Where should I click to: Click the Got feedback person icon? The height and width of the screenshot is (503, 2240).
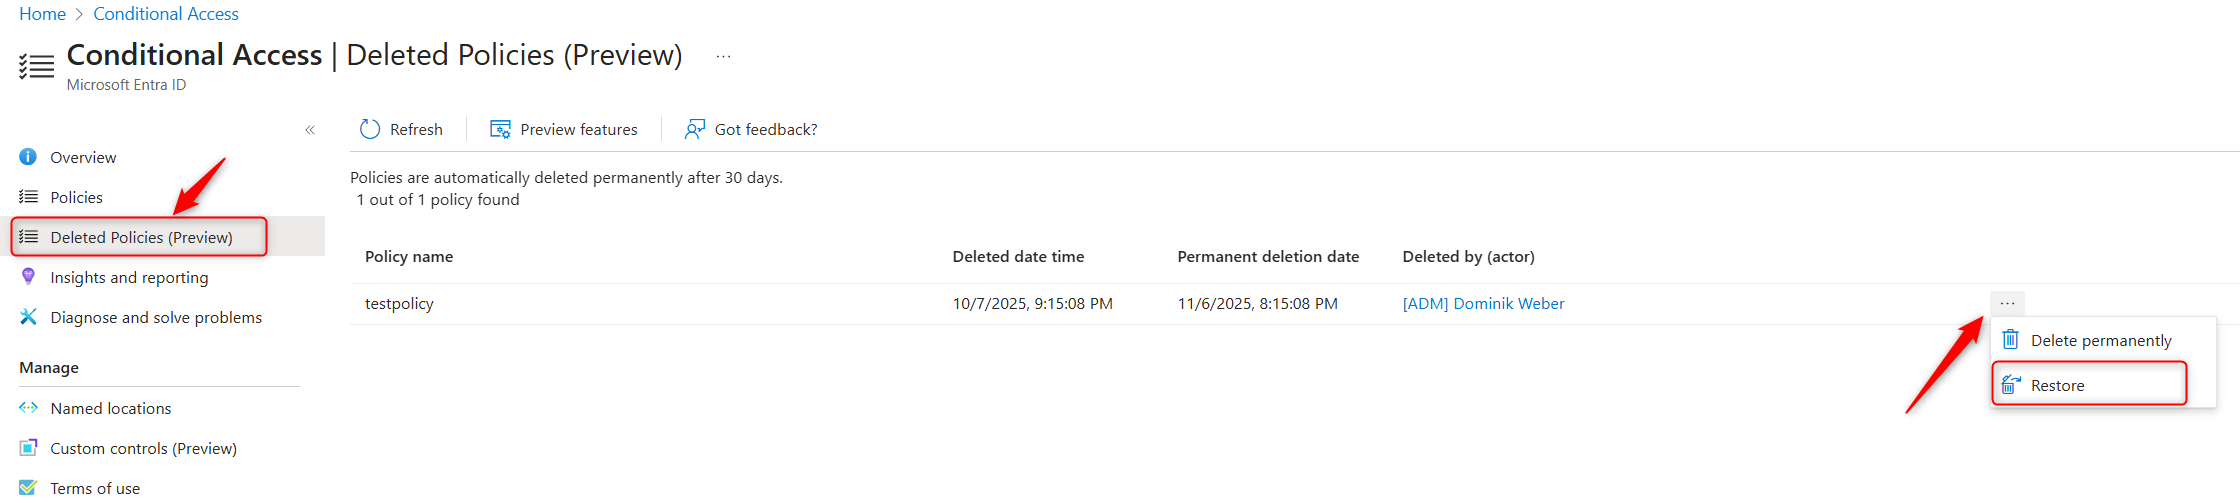pyautogui.click(x=694, y=129)
